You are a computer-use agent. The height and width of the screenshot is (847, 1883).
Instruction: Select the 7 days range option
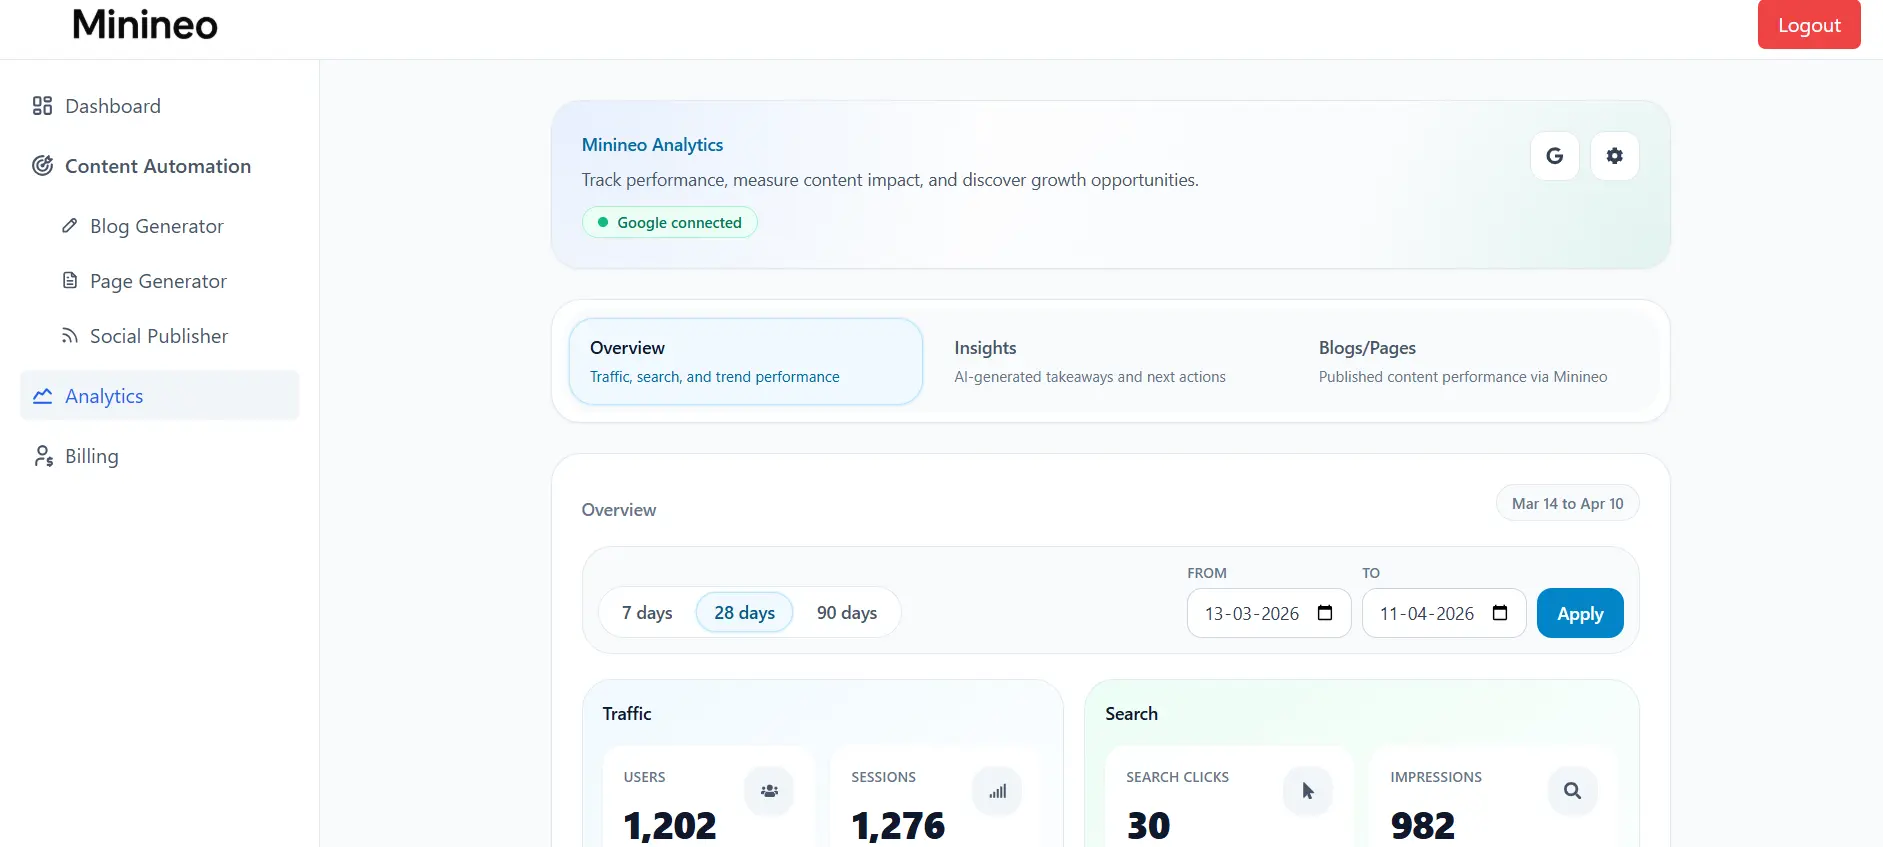(647, 613)
